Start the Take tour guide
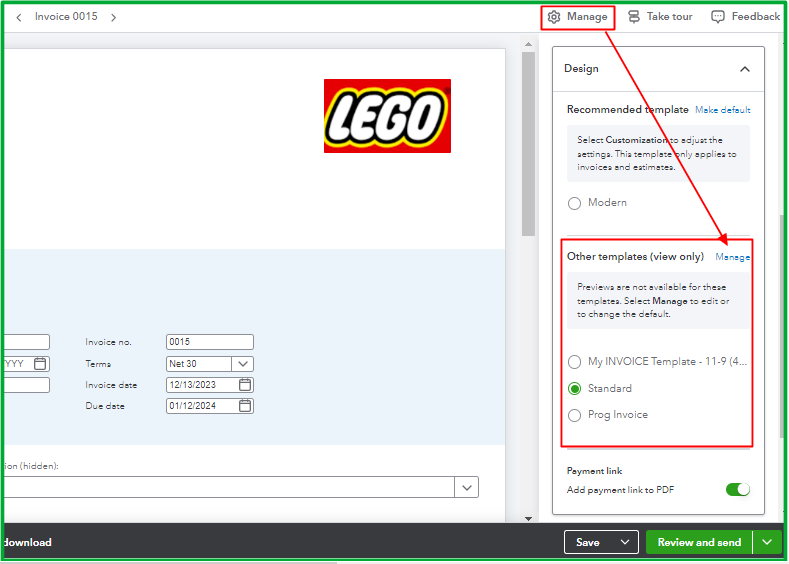This screenshot has width=789, height=564. tap(660, 17)
